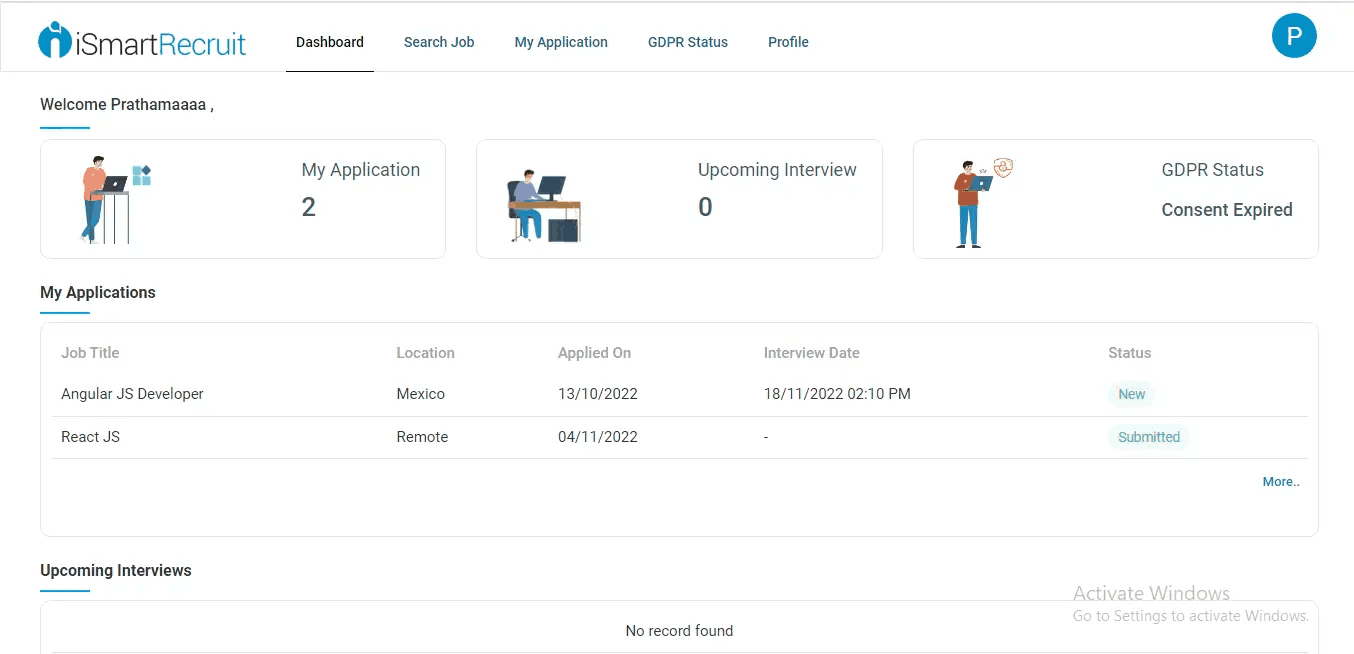Image resolution: width=1354 pixels, height=654 pixels.
Task: Switch to My Application tab
Action: [561, 42]
